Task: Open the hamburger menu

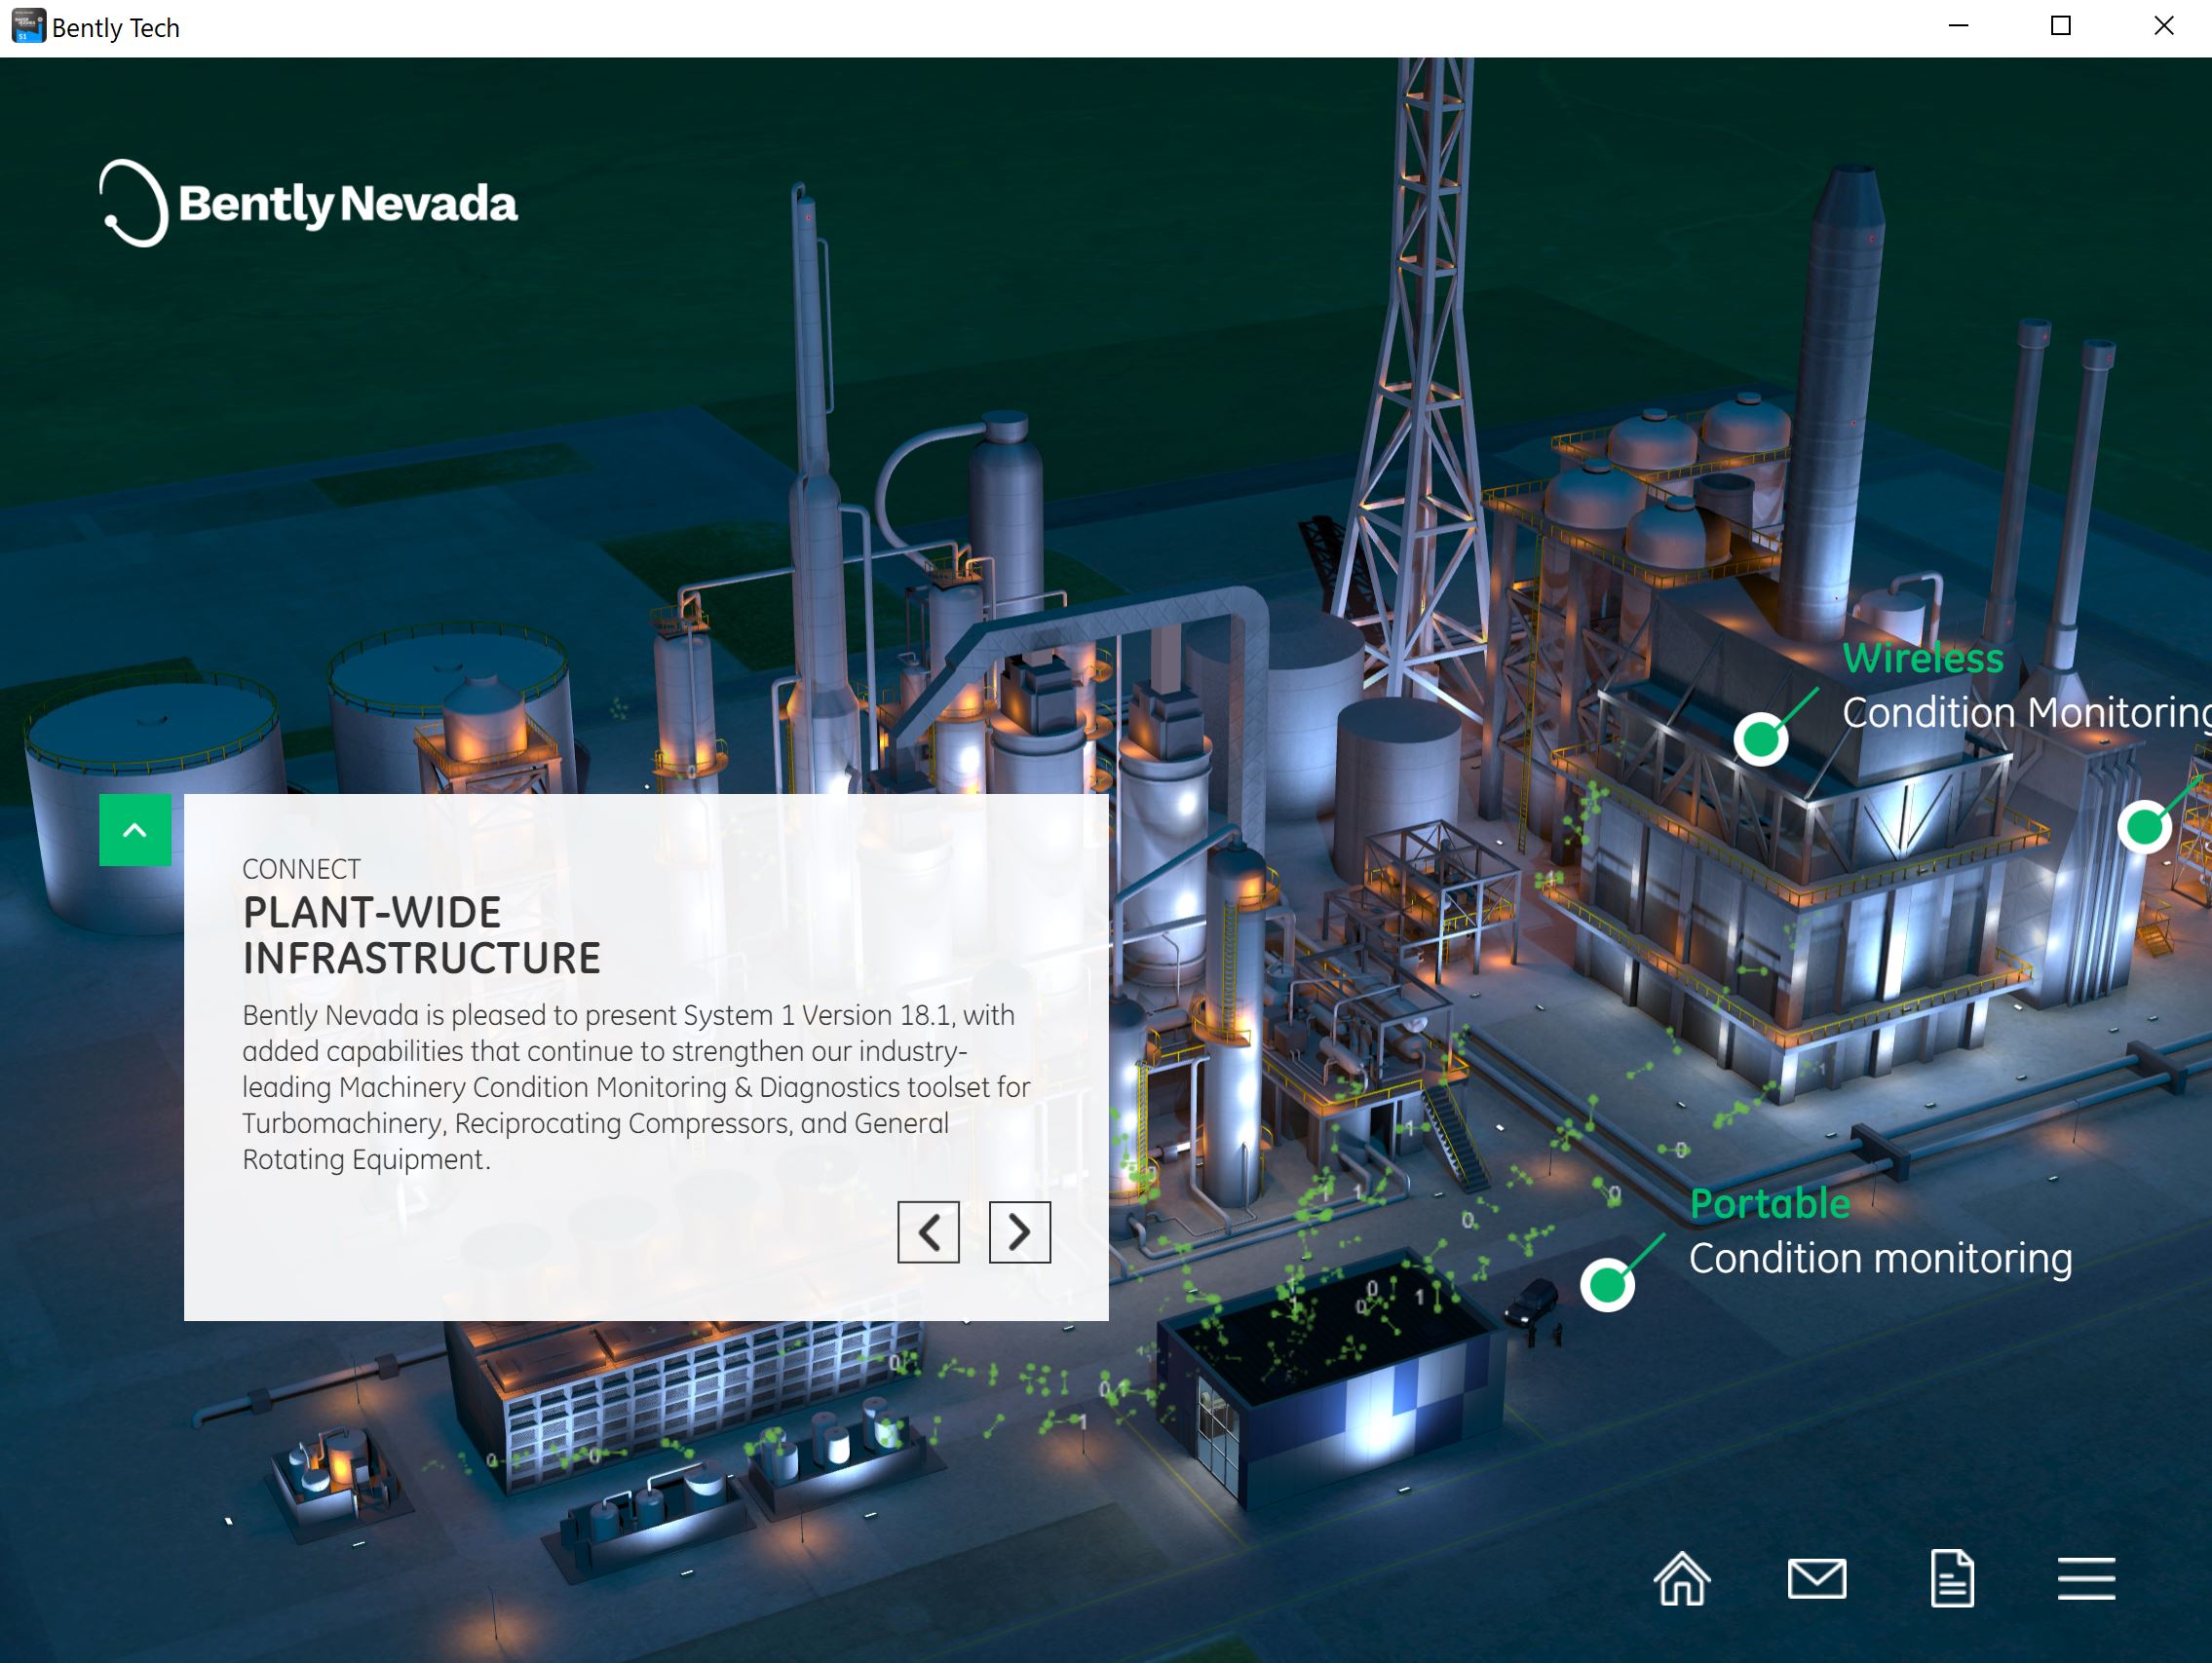Action: tap(2086, 1579)
